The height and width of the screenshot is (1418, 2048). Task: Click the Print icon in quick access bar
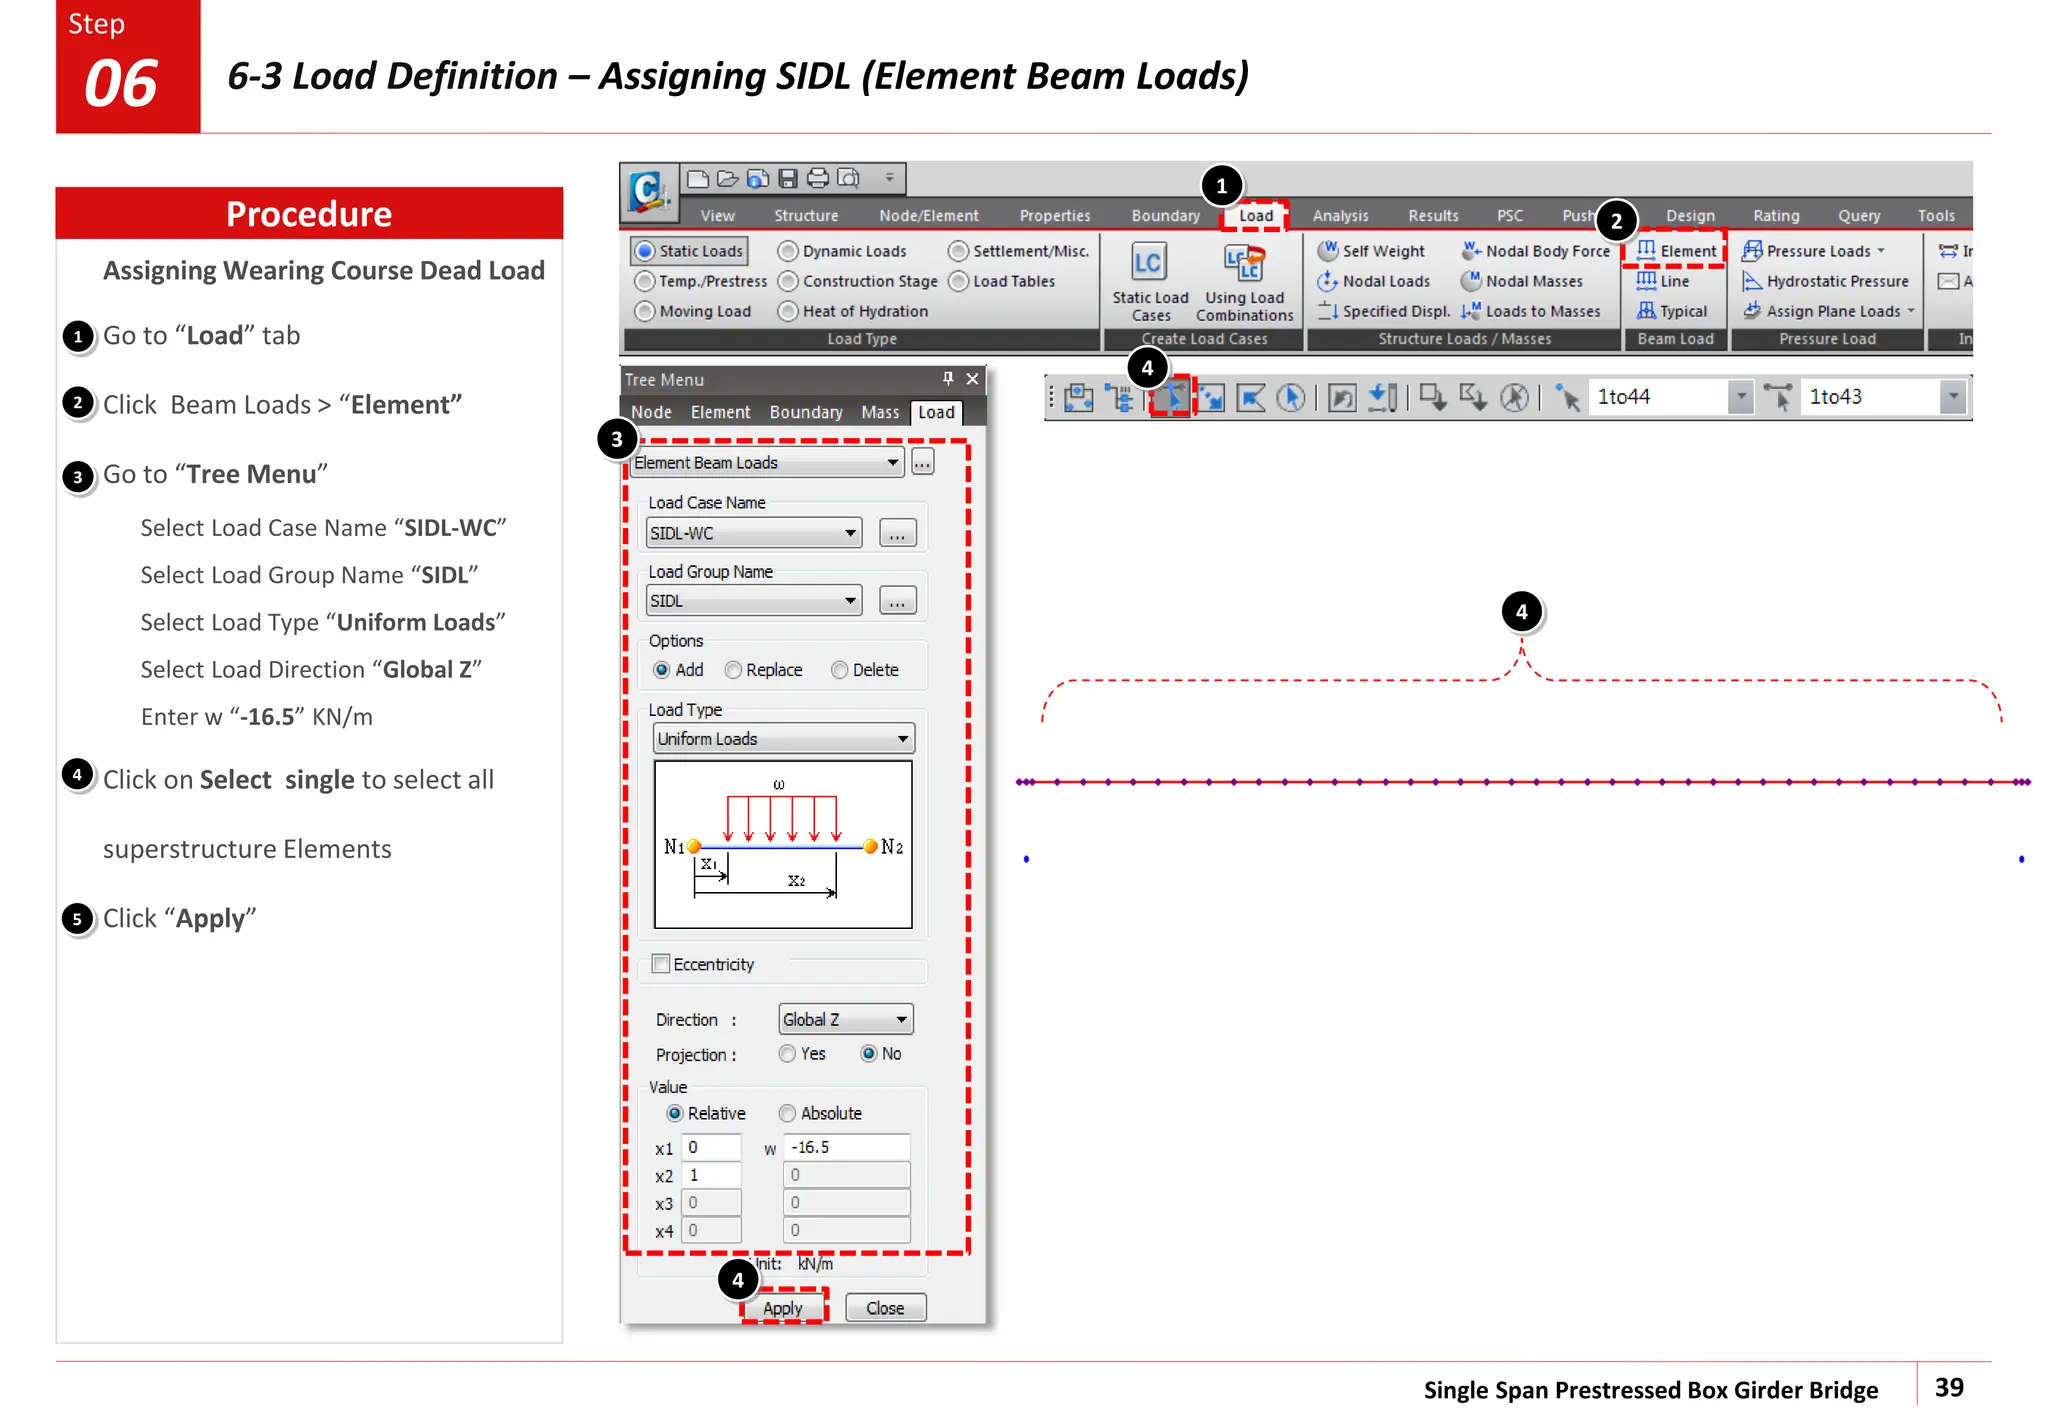point(818,179)
